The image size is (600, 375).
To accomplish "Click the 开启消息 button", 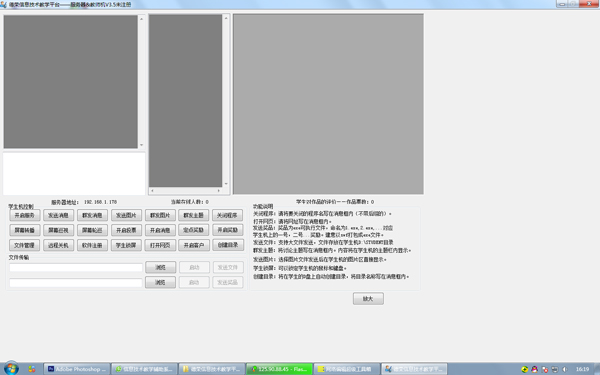I will click(x=160, y=230).
